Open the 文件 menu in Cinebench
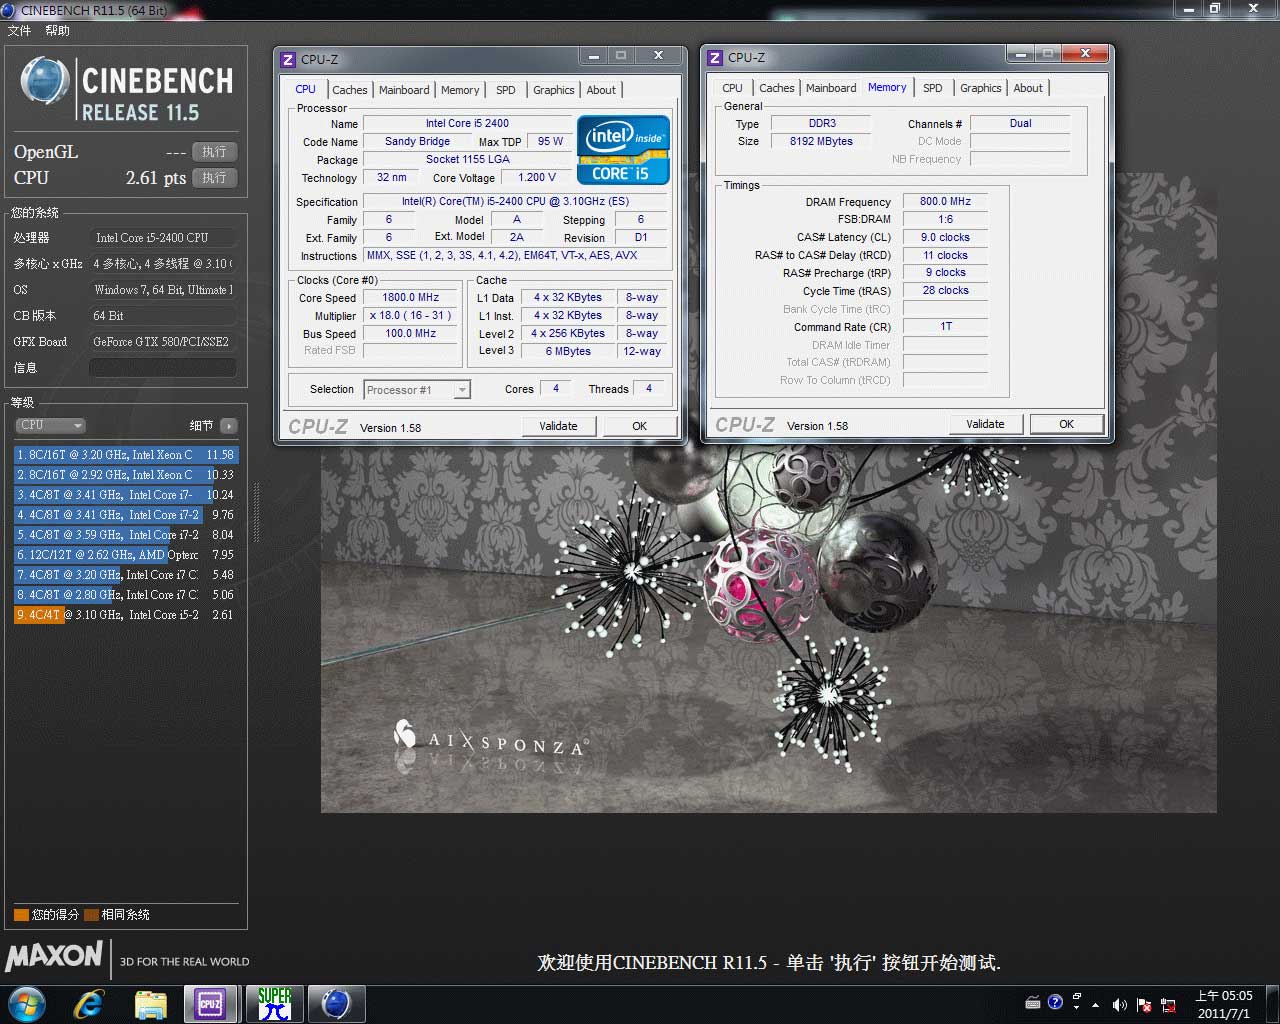 pos(19,31)
